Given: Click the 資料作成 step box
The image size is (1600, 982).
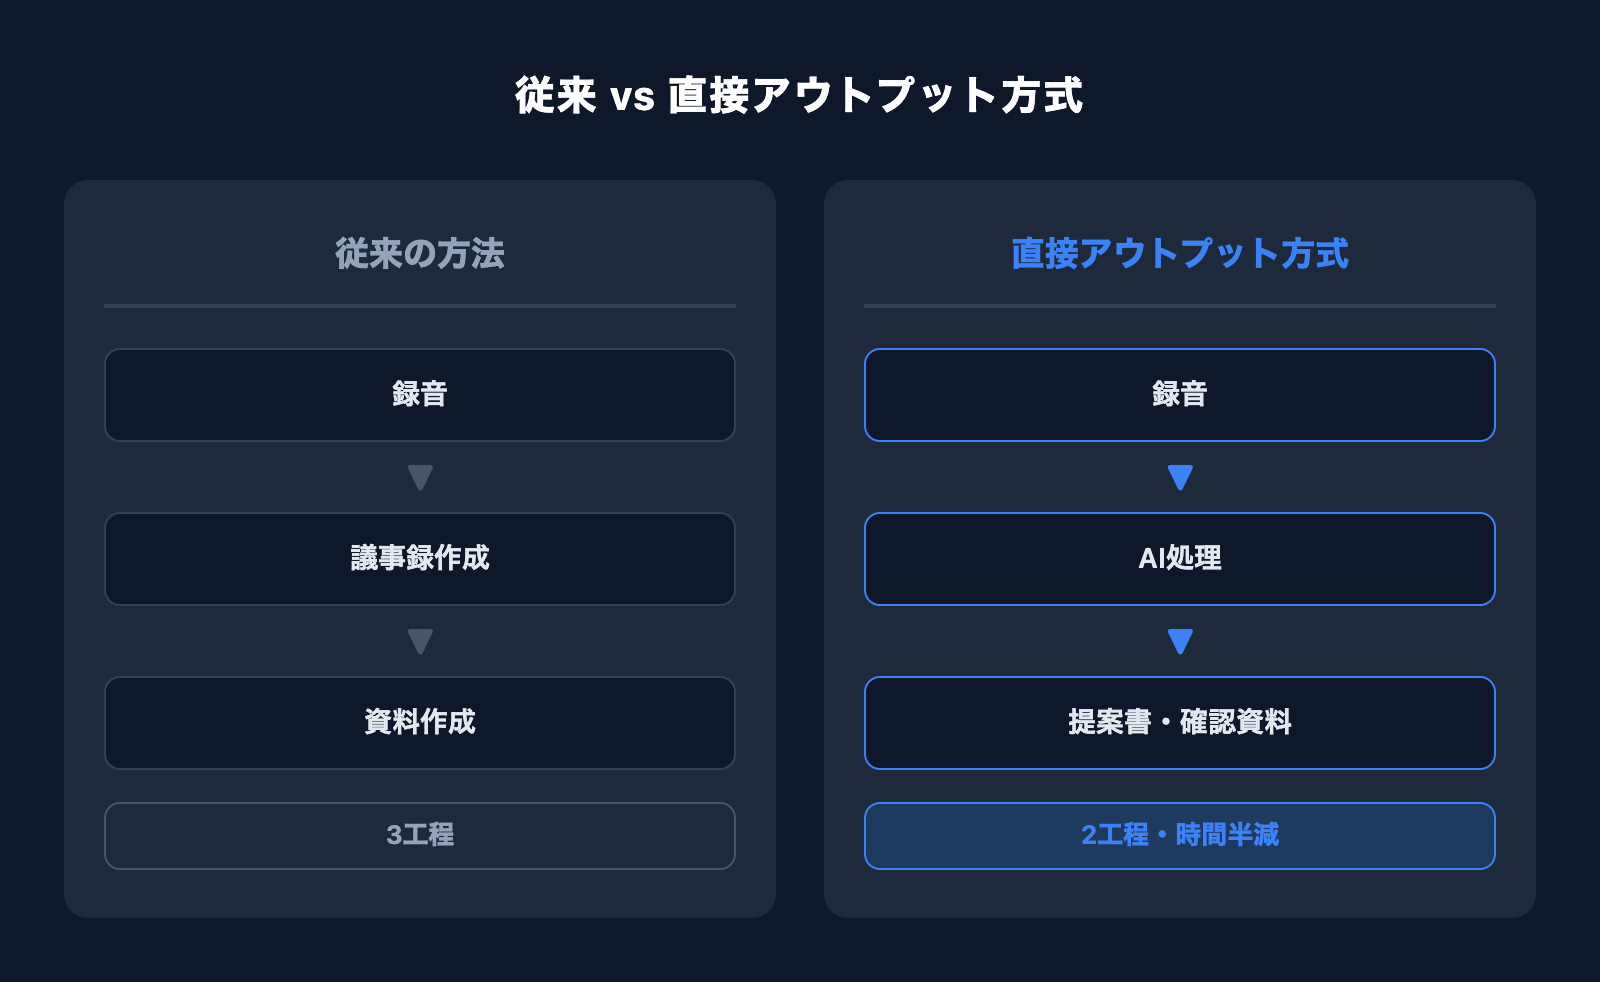Looking at the screenshot, I should tap(420, 723).
